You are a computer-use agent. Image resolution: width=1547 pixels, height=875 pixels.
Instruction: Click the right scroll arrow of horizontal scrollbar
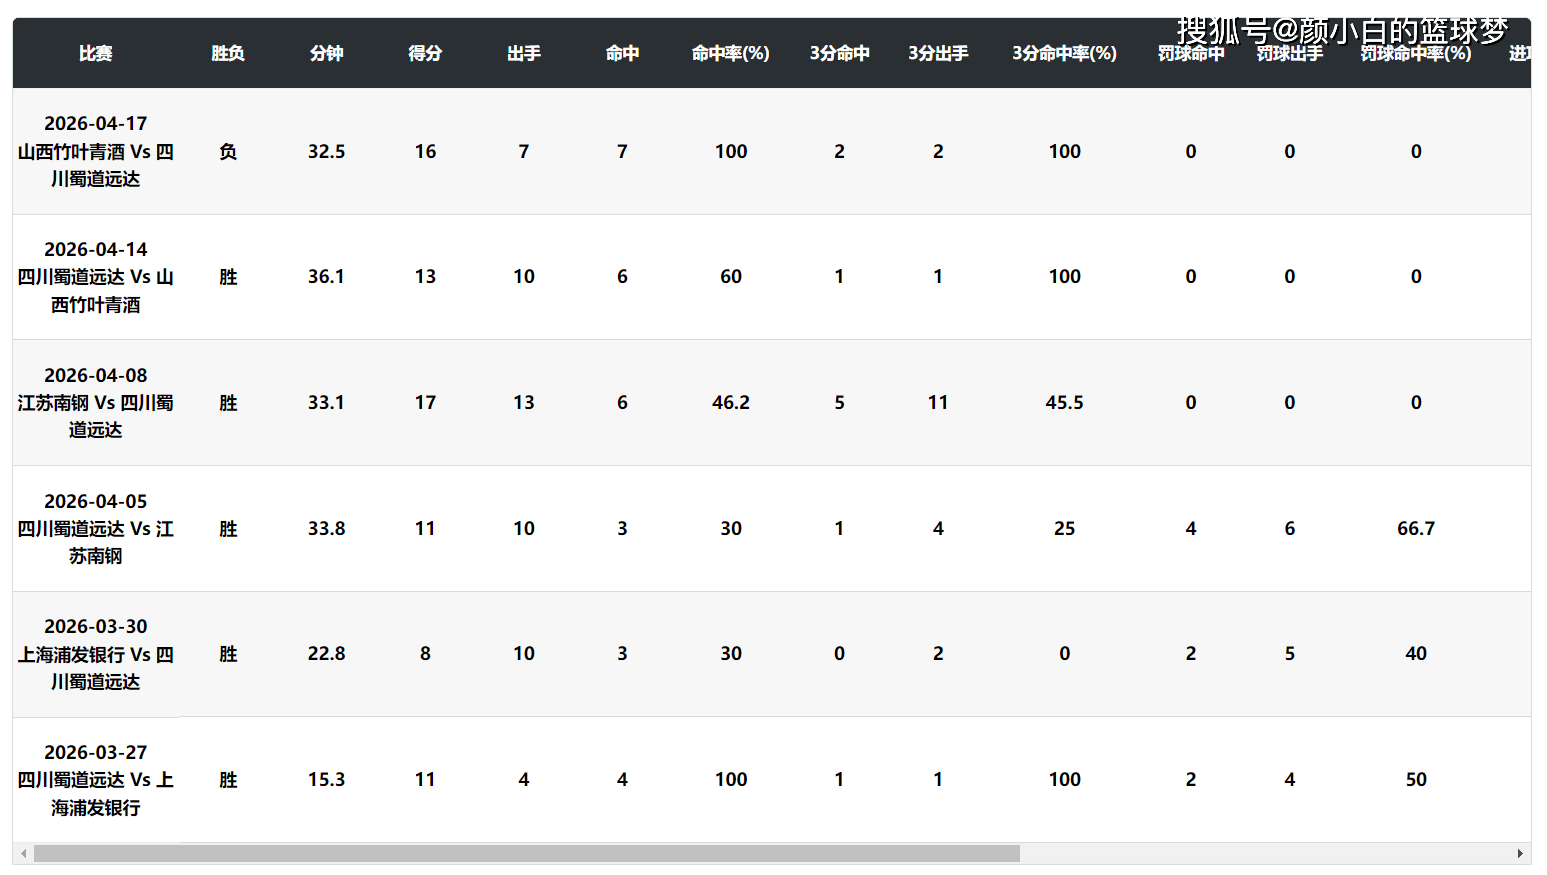(x=1520, y=854)
